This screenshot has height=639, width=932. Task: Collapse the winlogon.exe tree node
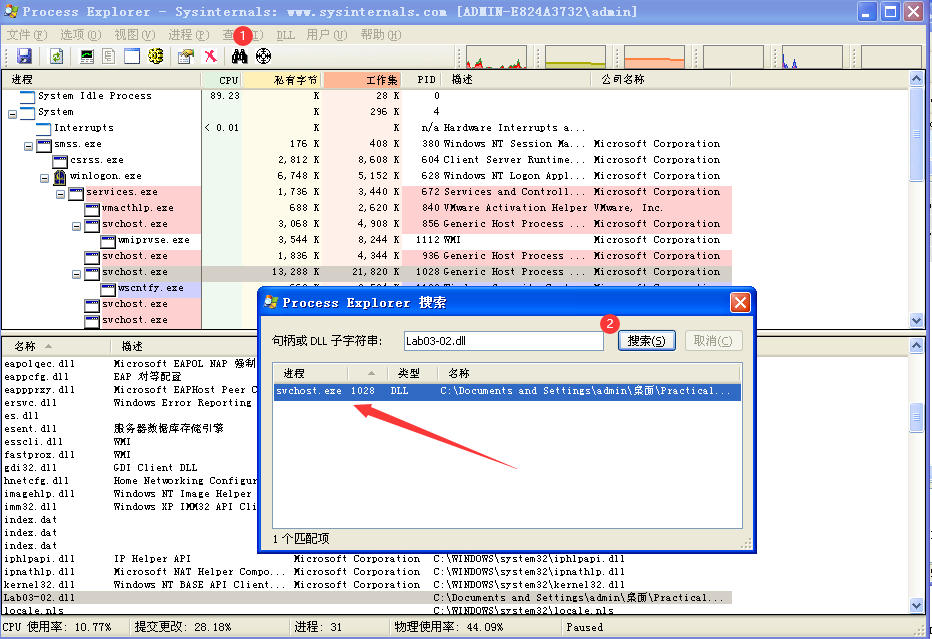(x=44, y=178)
